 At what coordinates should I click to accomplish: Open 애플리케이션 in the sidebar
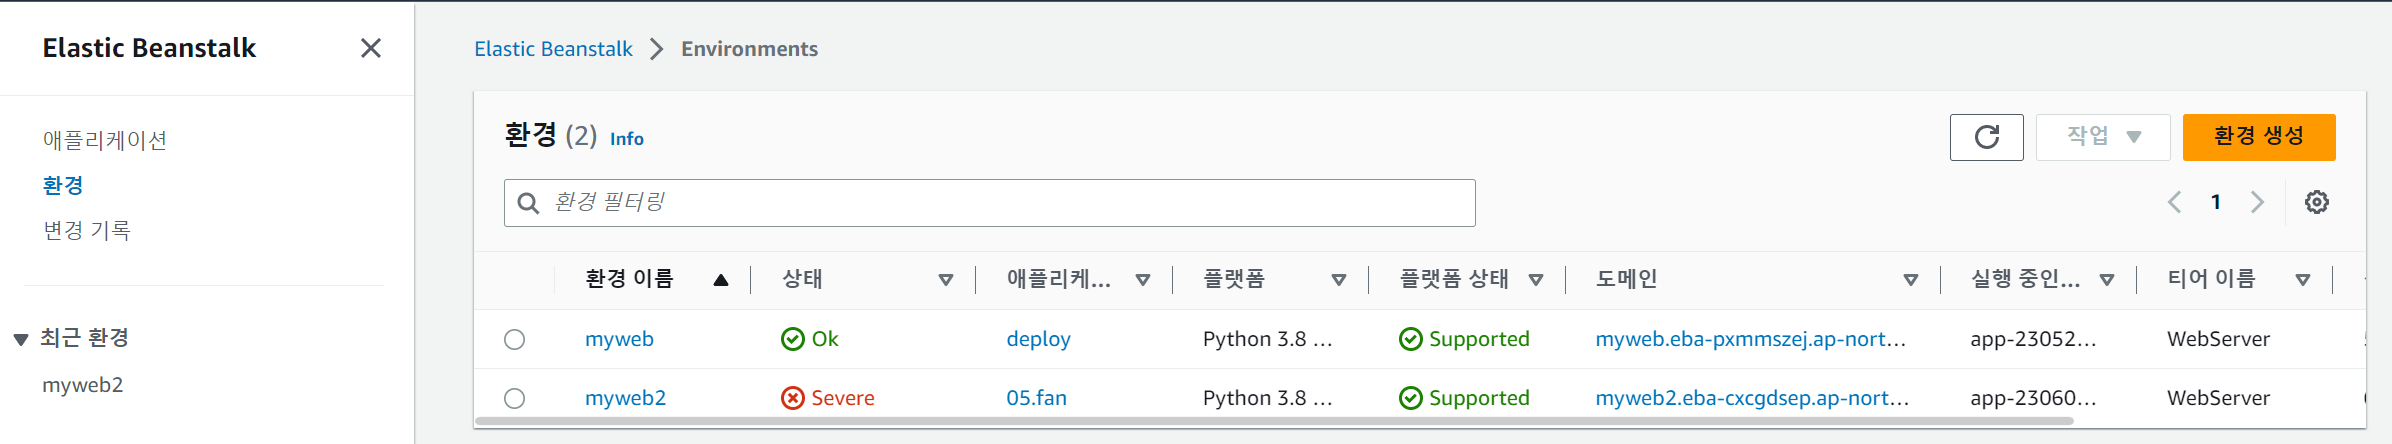[x=105, y=140]
